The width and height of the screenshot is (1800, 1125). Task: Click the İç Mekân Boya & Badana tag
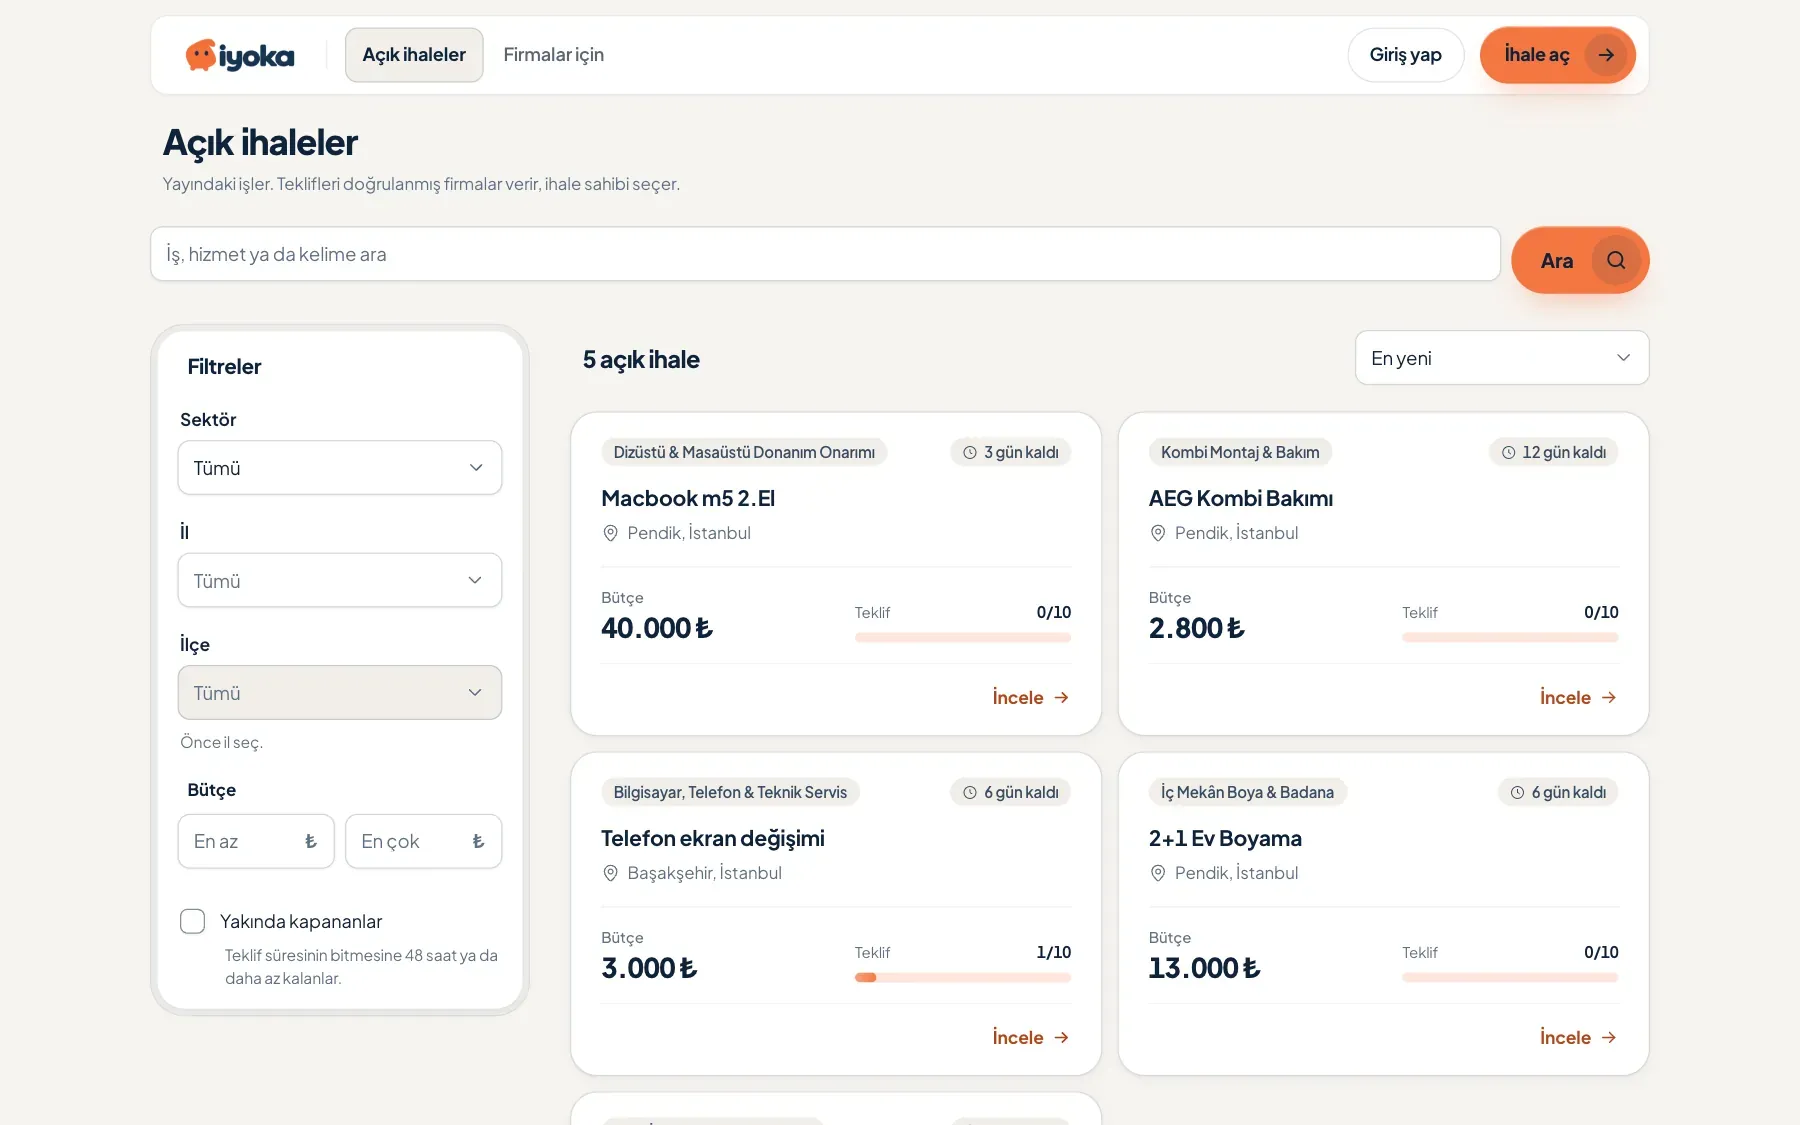(x=1247, y=792)
